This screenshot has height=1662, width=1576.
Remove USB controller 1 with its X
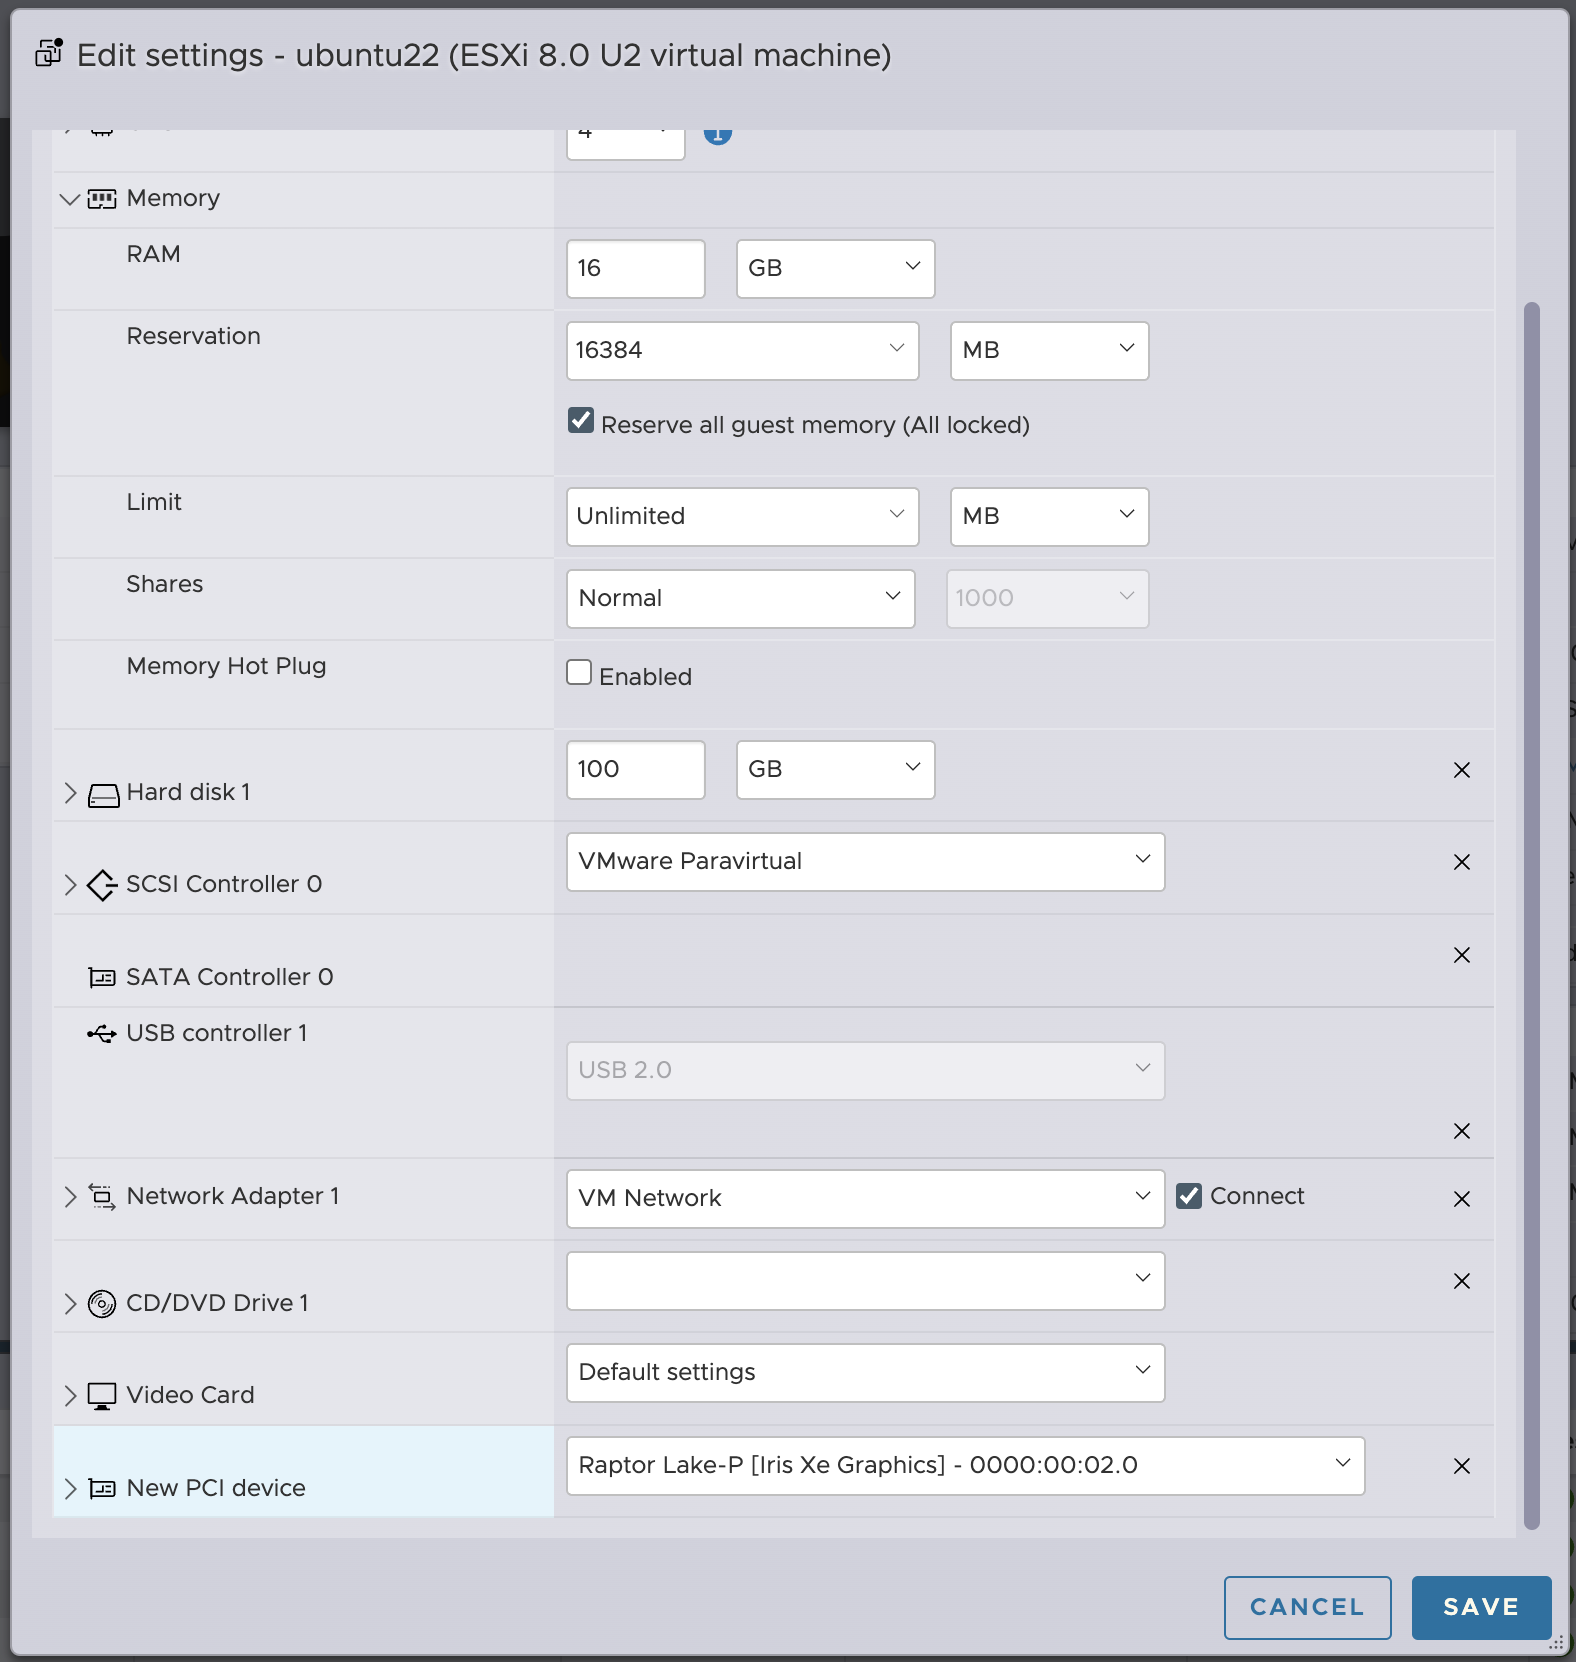[x=1462, y=1131]
